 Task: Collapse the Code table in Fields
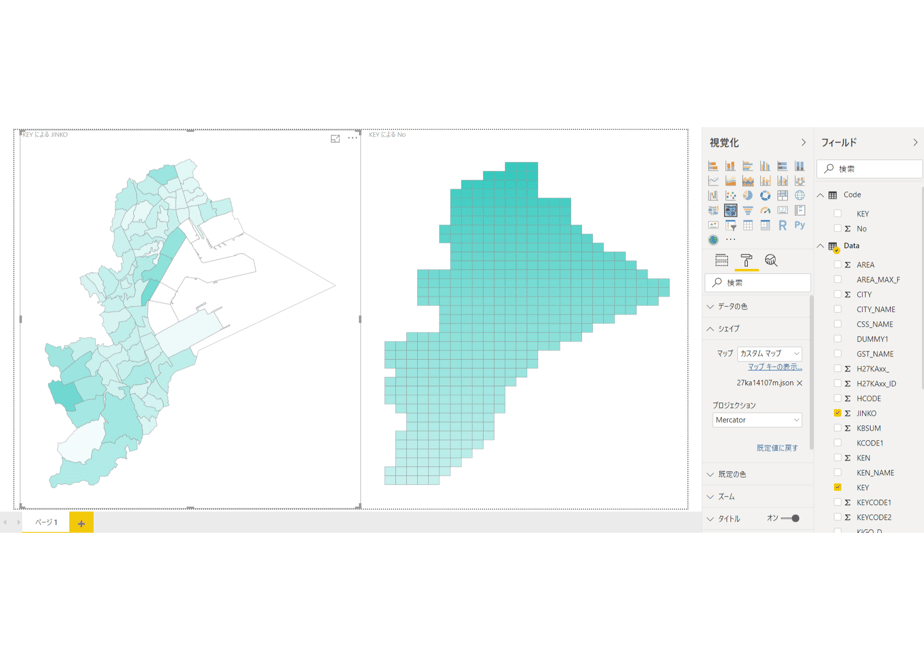click(820, 195)
